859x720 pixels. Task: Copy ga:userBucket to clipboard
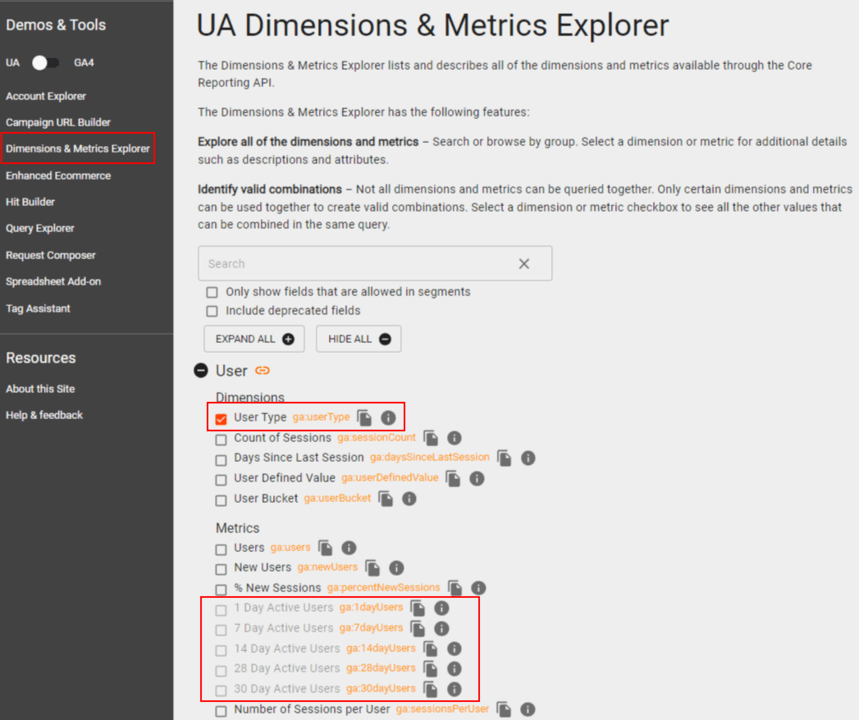click(386, 499)
